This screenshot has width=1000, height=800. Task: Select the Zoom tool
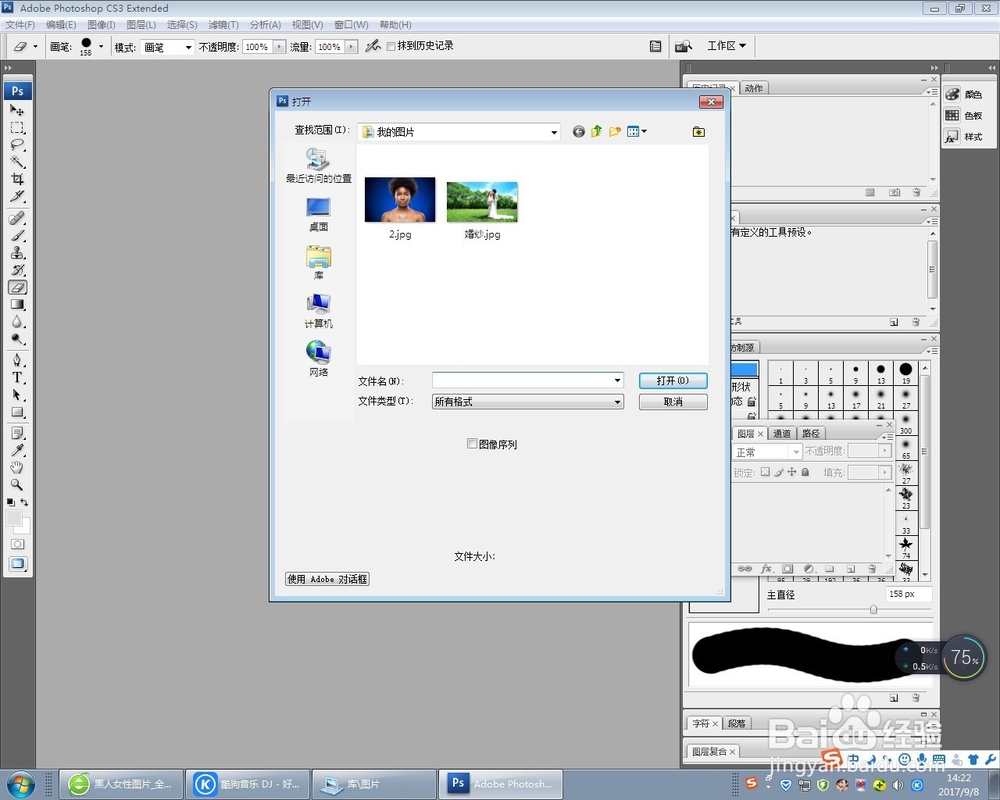pyautogui.click(x=18, y=488)
